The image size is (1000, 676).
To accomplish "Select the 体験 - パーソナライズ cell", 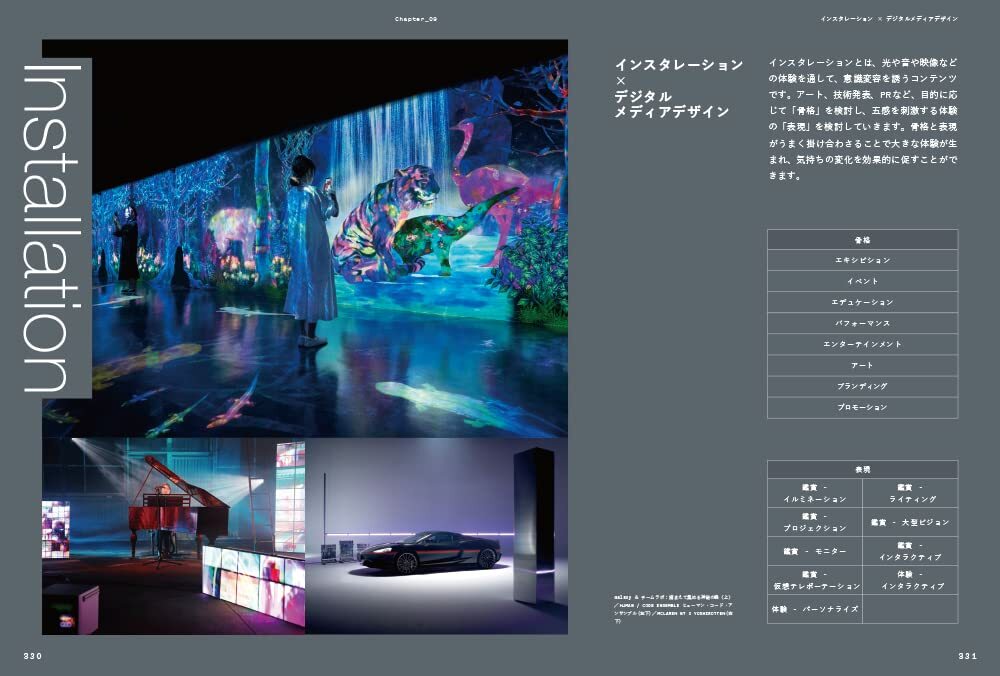I will (814, 609).
